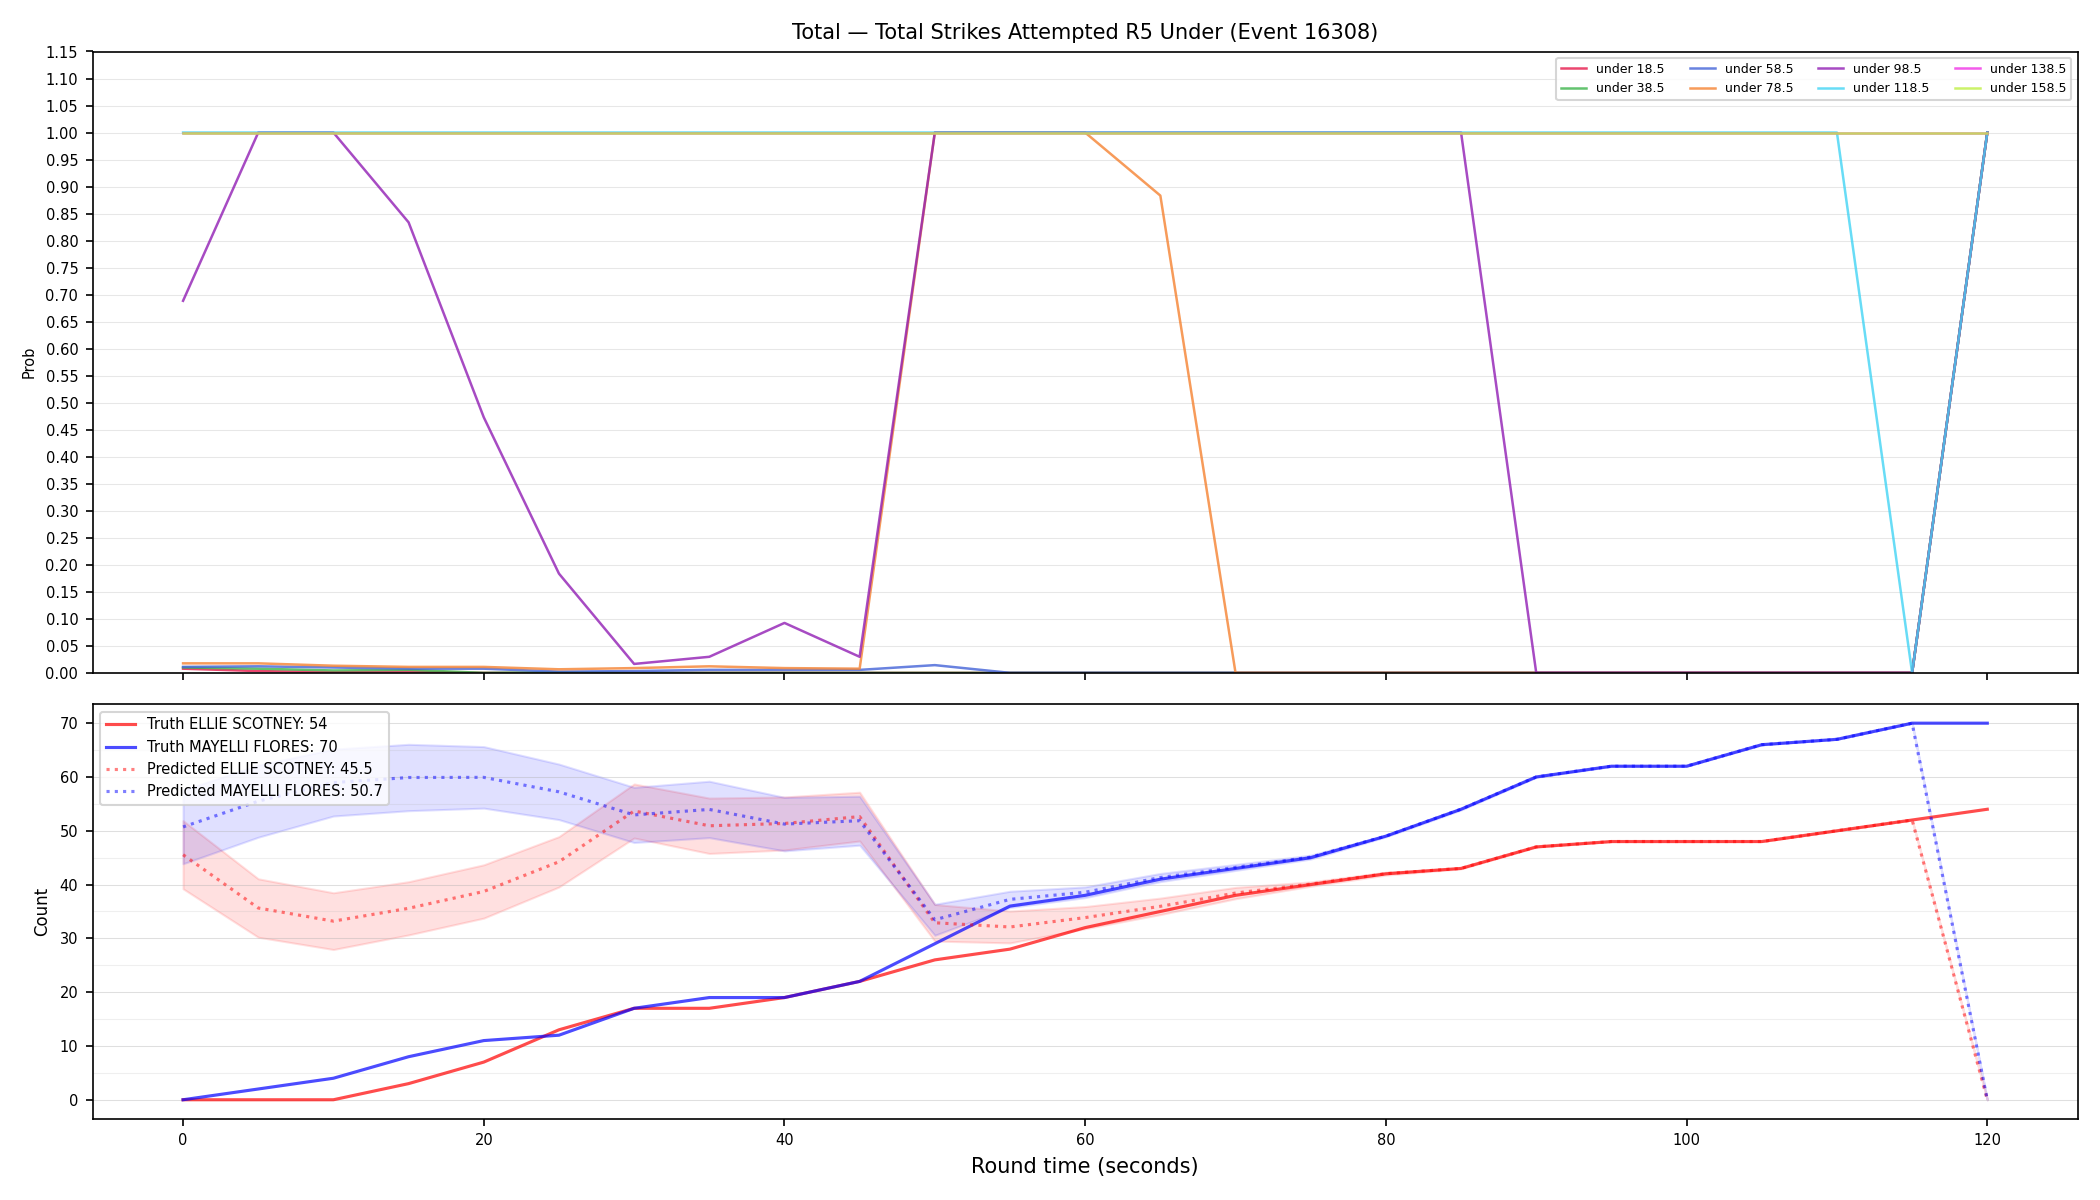Select the 'under 118.5' legend entry
This screenshot has width=2100, height=1200.
pos(1873,88)
